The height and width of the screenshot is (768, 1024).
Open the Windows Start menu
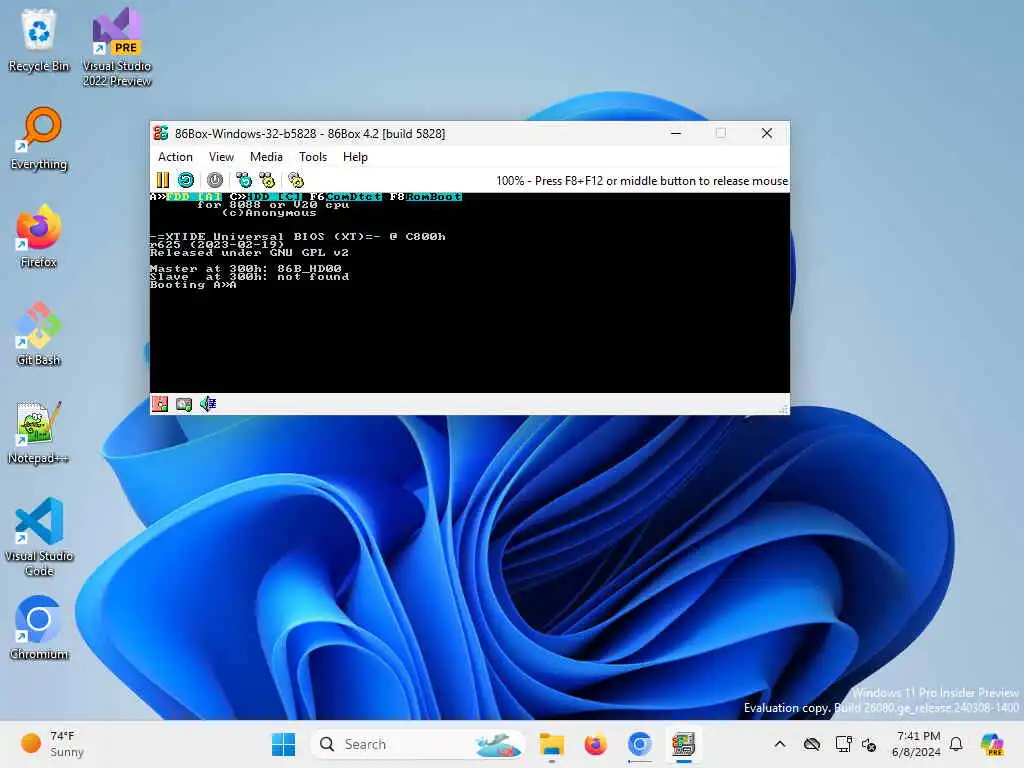click(283, 744)
